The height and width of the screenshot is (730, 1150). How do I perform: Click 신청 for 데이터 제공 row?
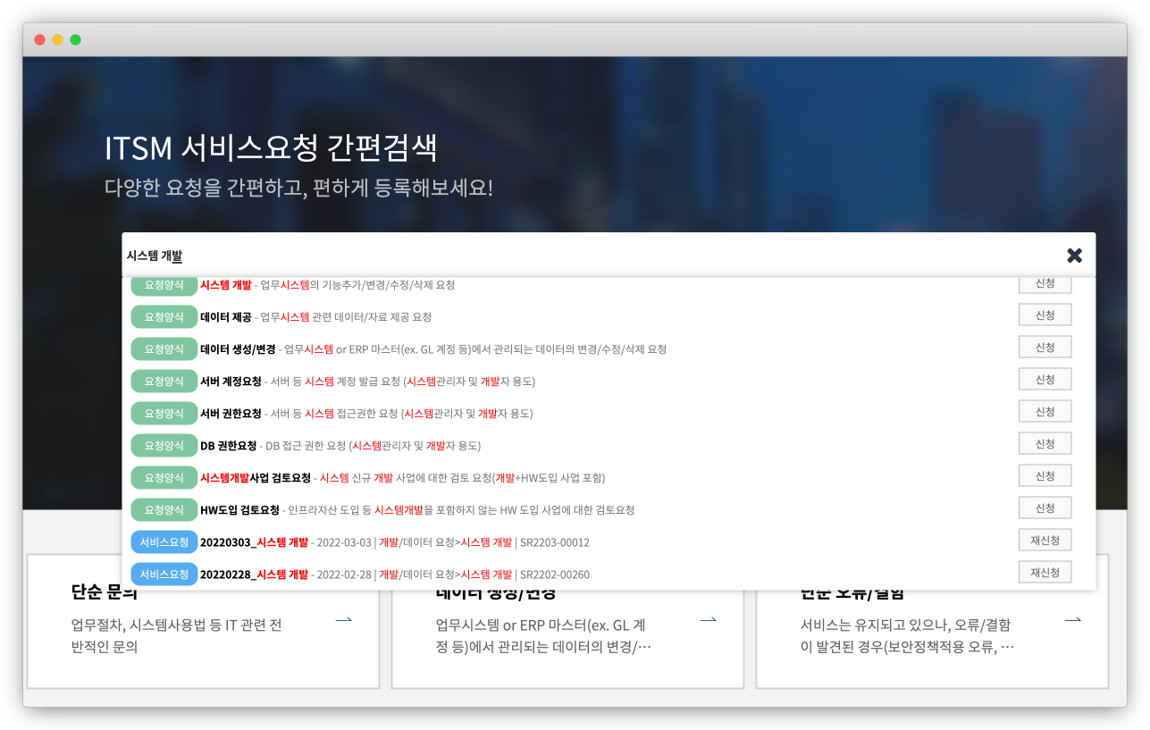(1044, 315)
